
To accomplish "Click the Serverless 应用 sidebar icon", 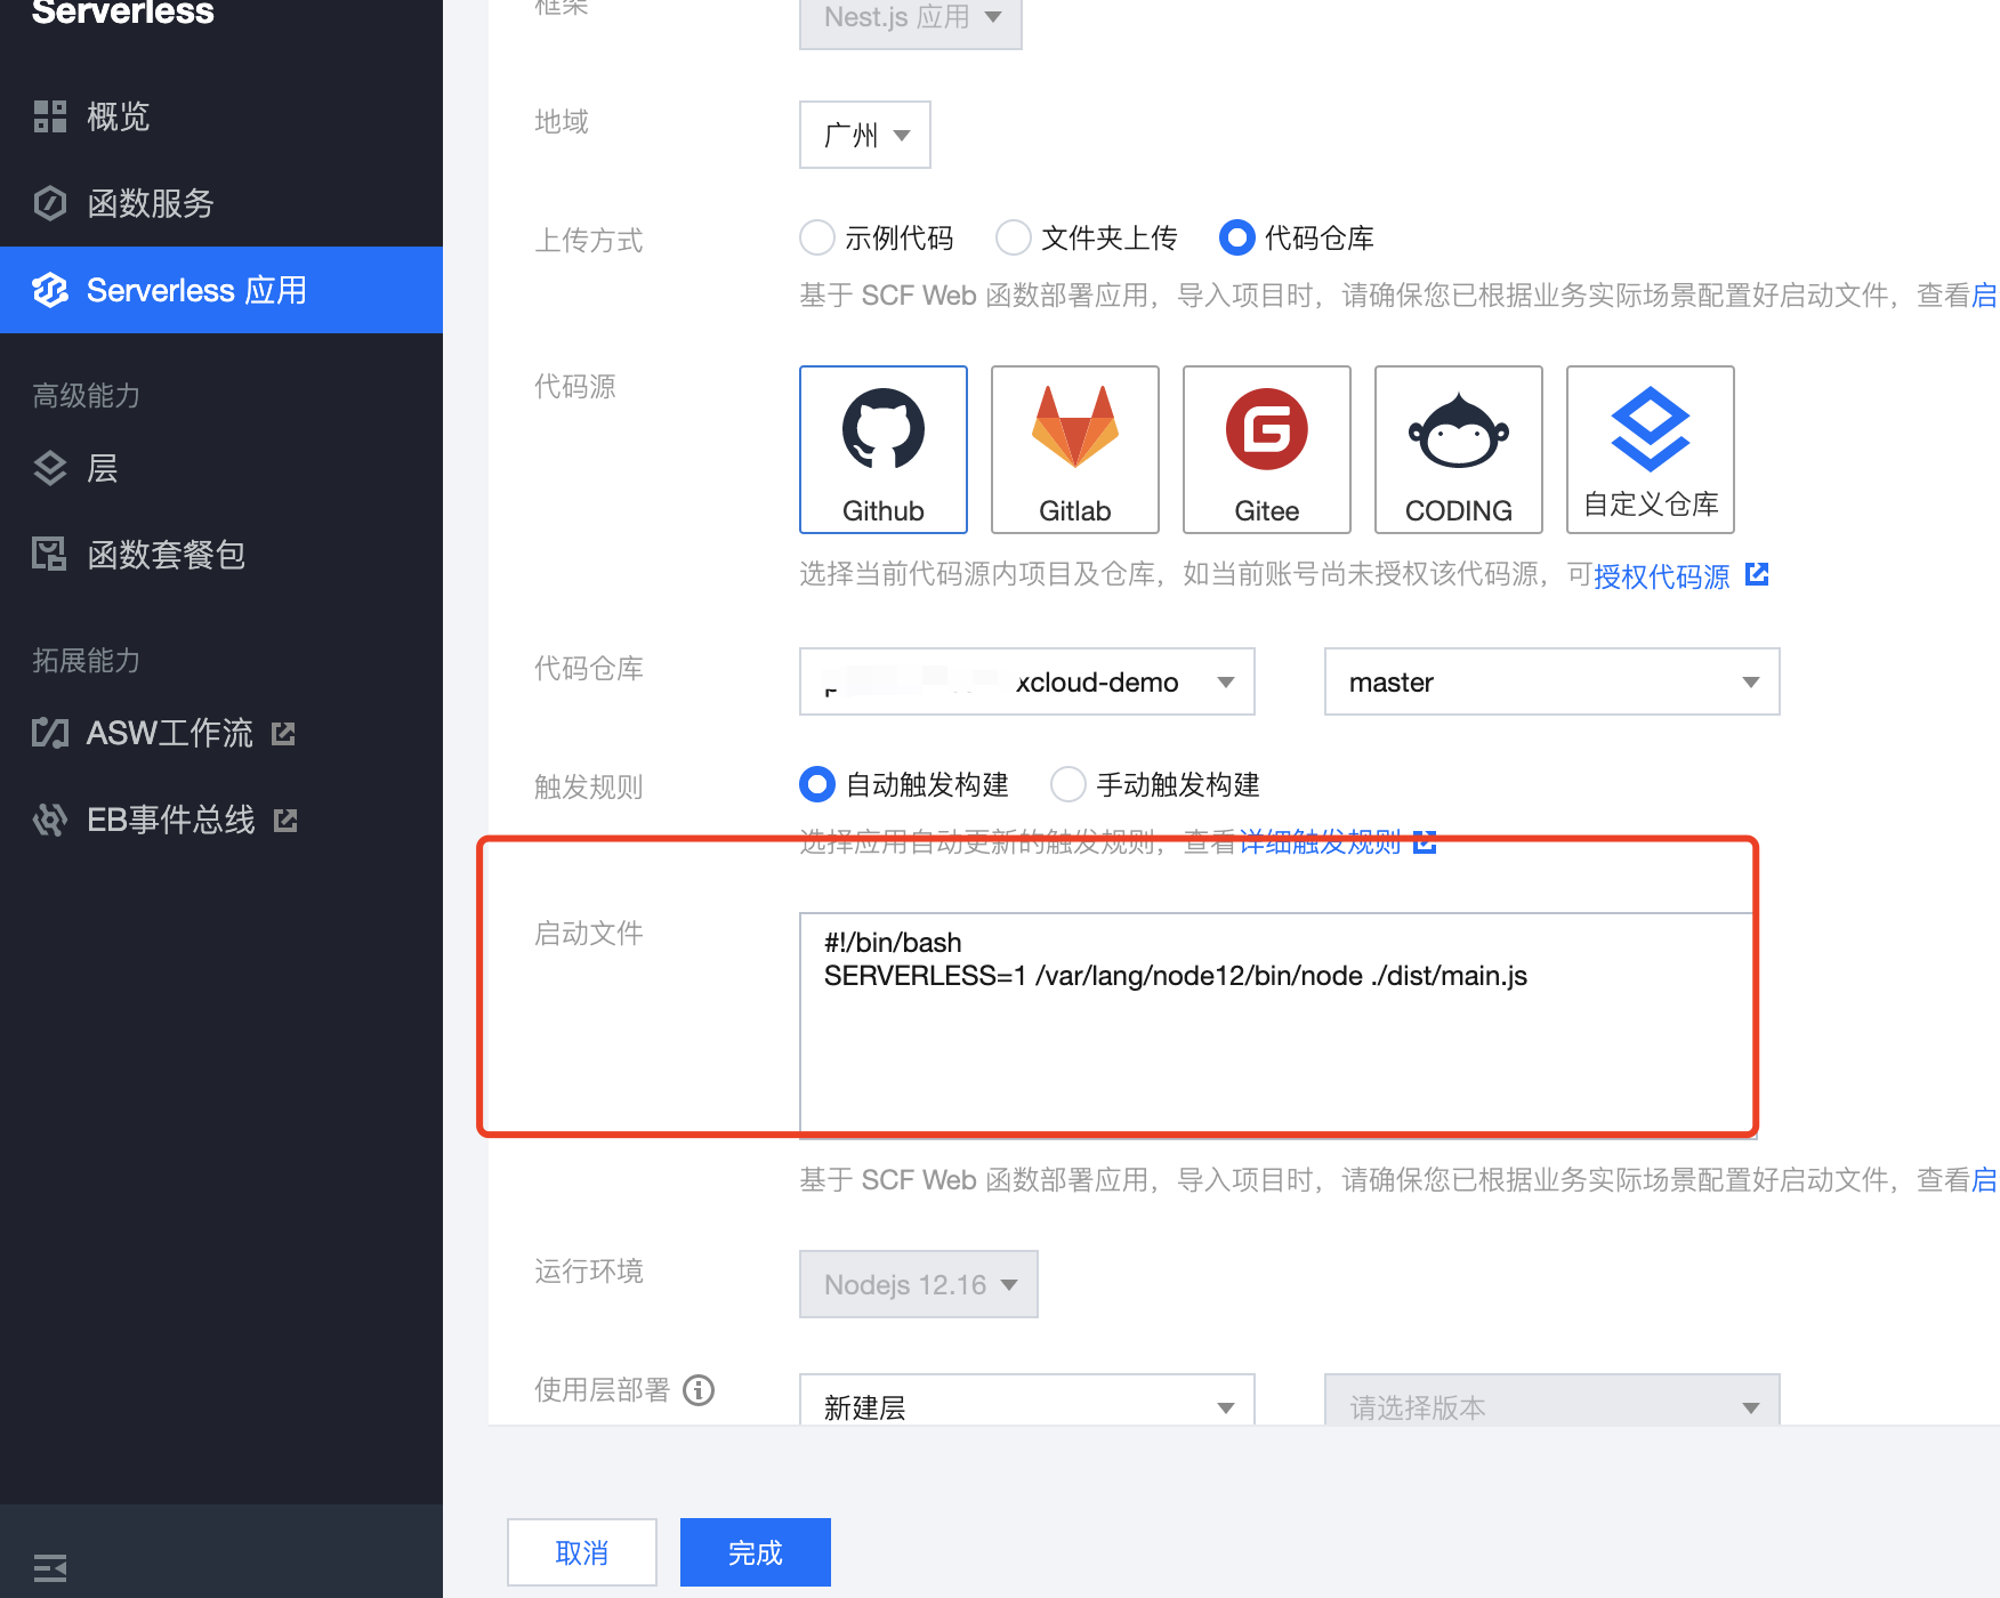I will tap(49, 290).
